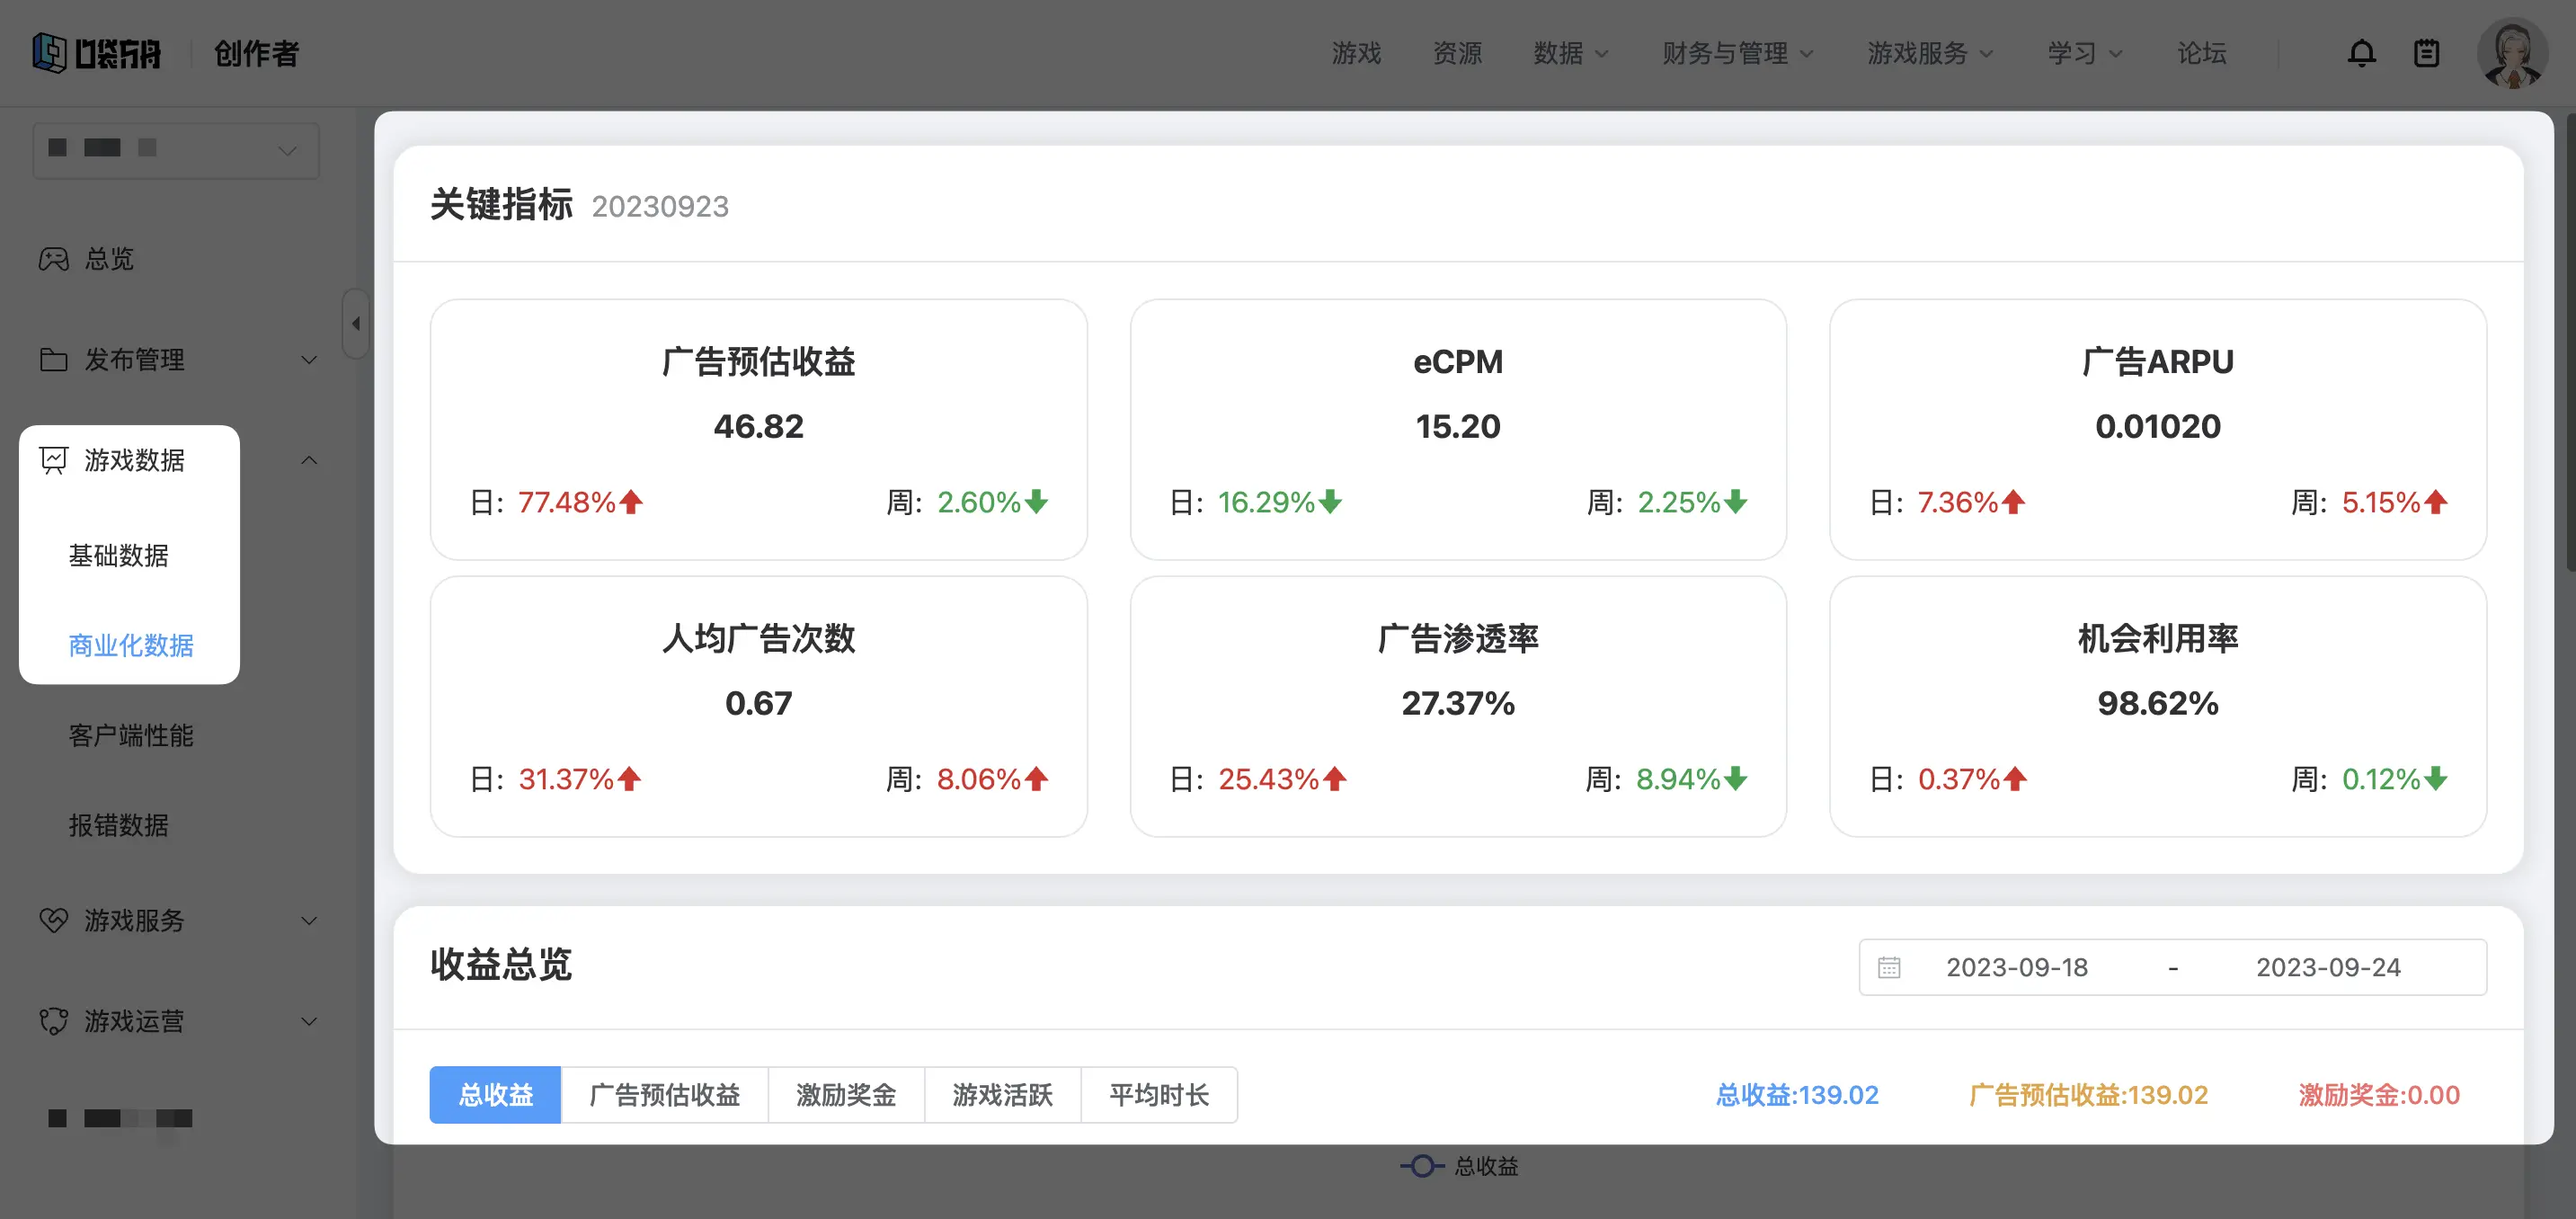Screen dimensions: 2576x1219
Task: Click start date 2023-09-18 field
Action: (x=2016, y=967)
